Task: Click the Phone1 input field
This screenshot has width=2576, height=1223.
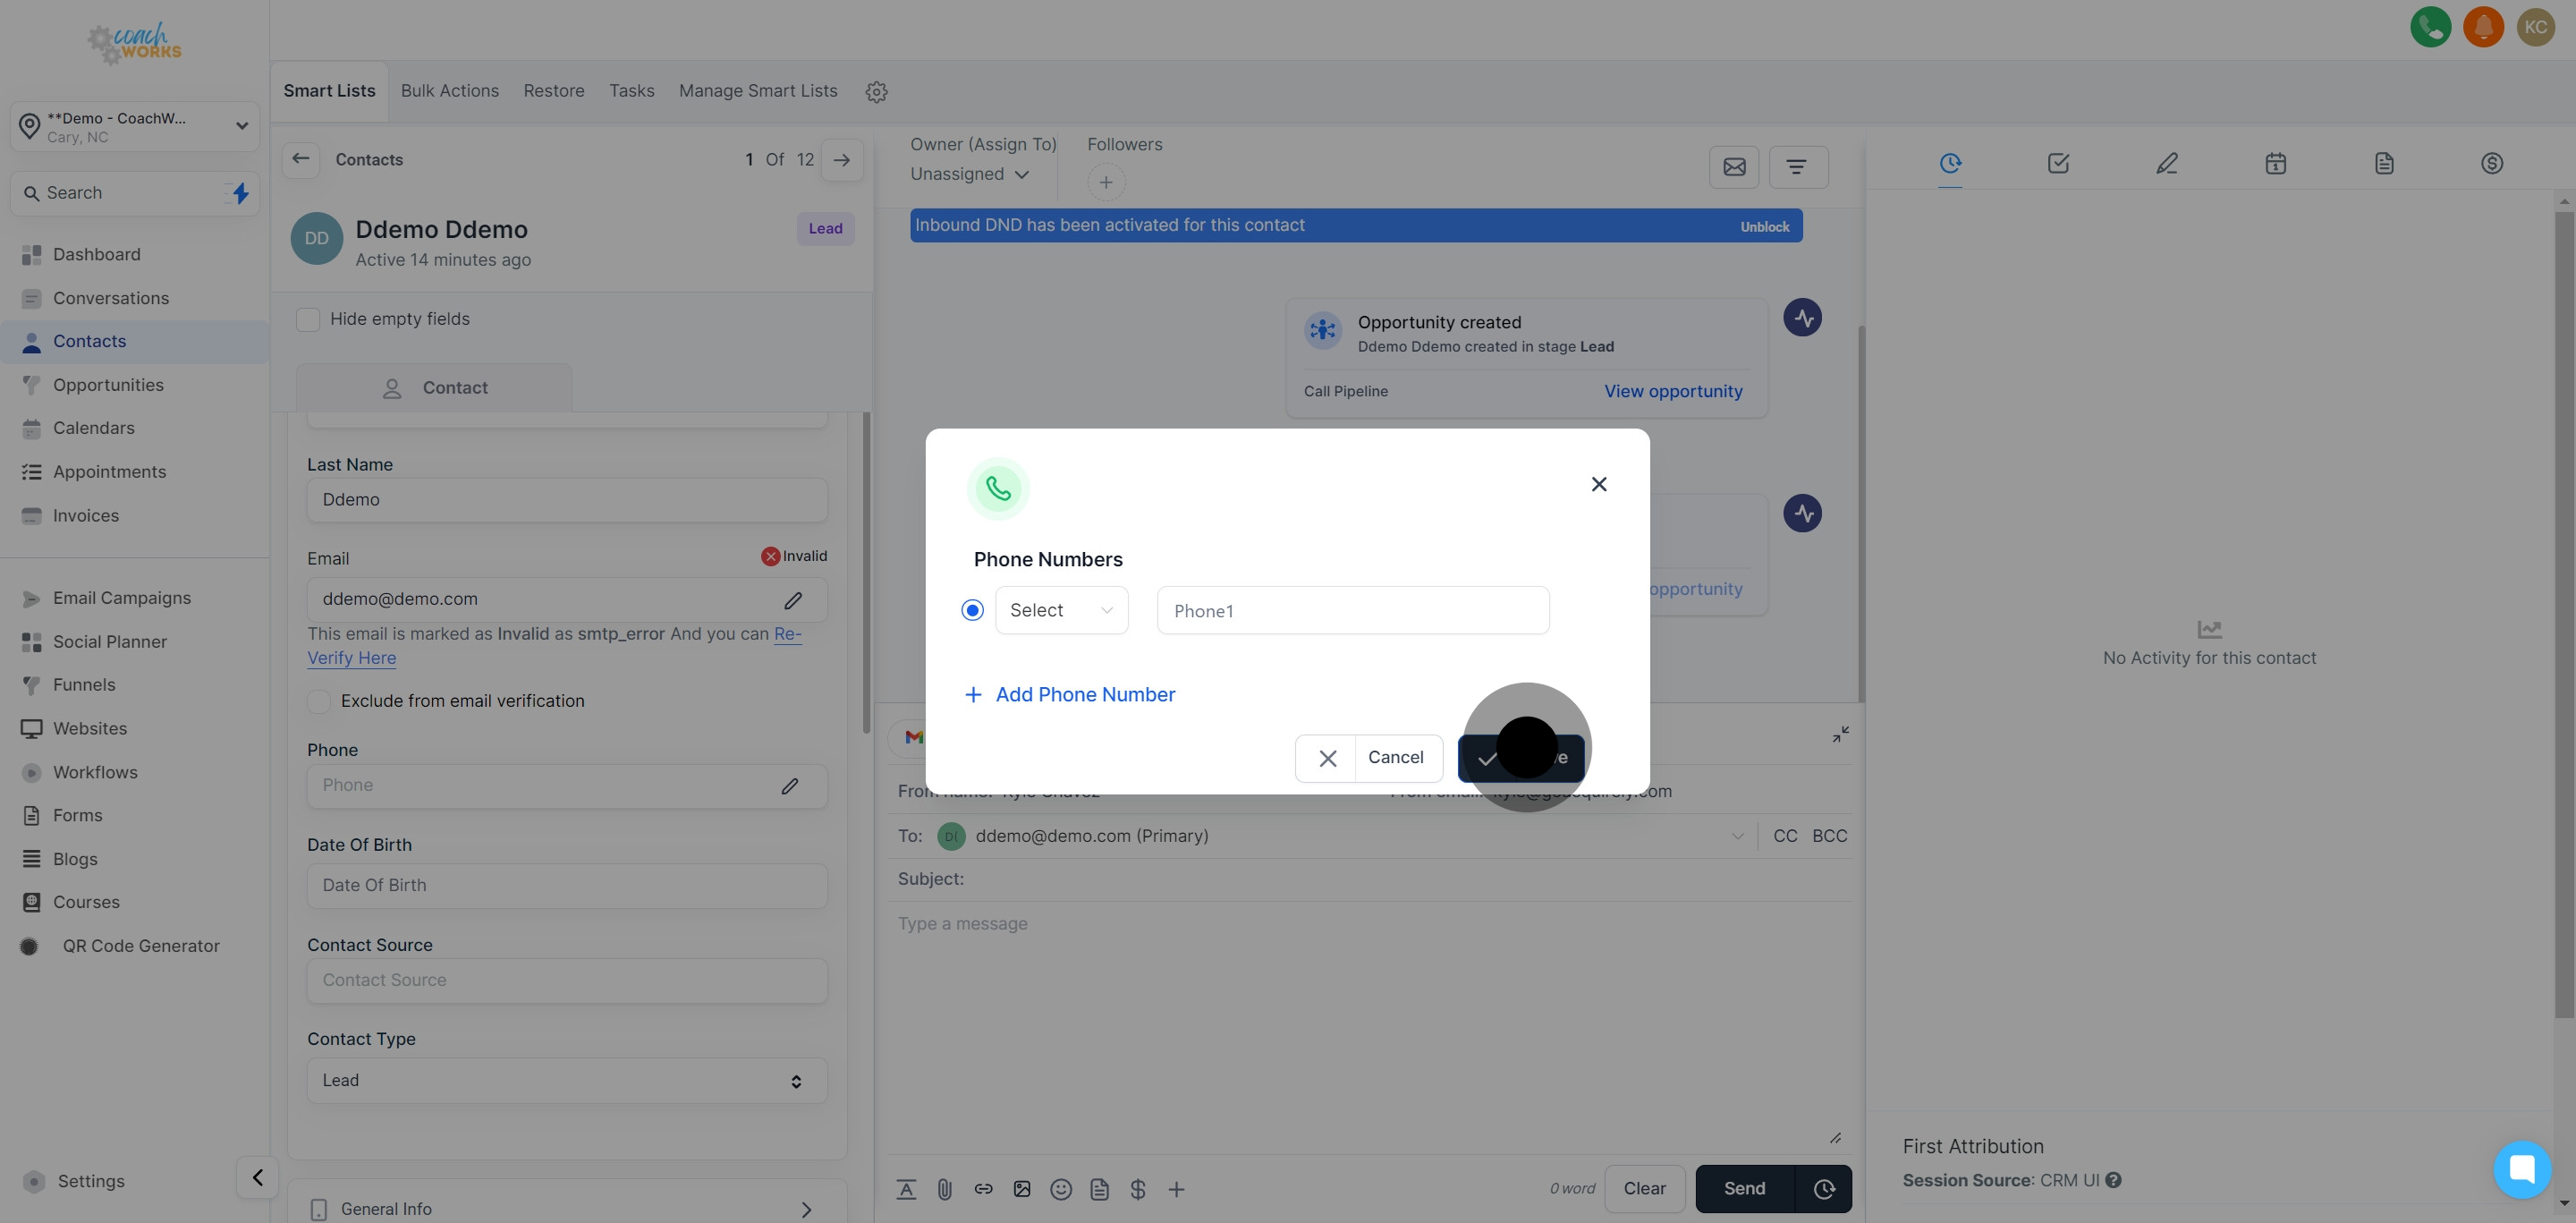Action: point(1352,611)
